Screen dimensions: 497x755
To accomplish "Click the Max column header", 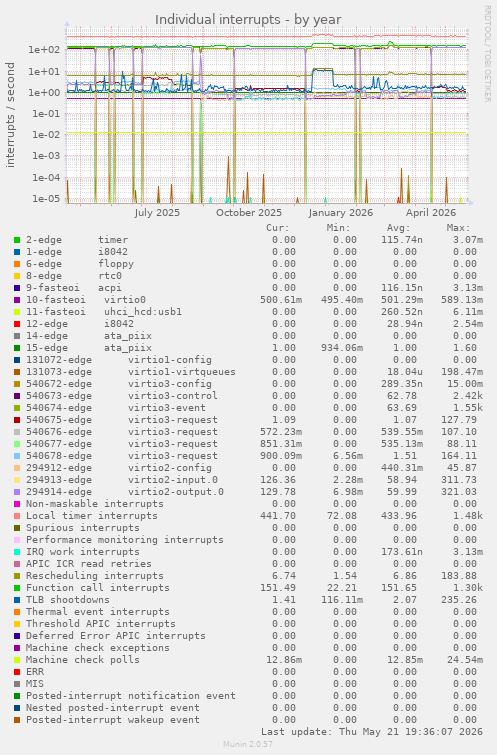I will [x=458, y=228].
